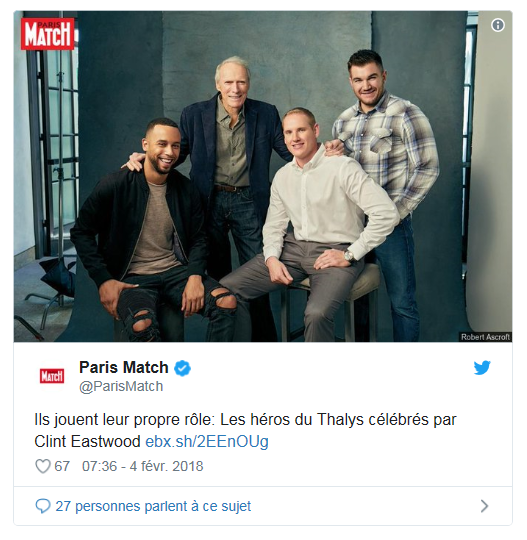Screen dimensions: 527x540
Task: Open the ebx.sh/2EEnOUg link
Action: click(x=207, y=442)
